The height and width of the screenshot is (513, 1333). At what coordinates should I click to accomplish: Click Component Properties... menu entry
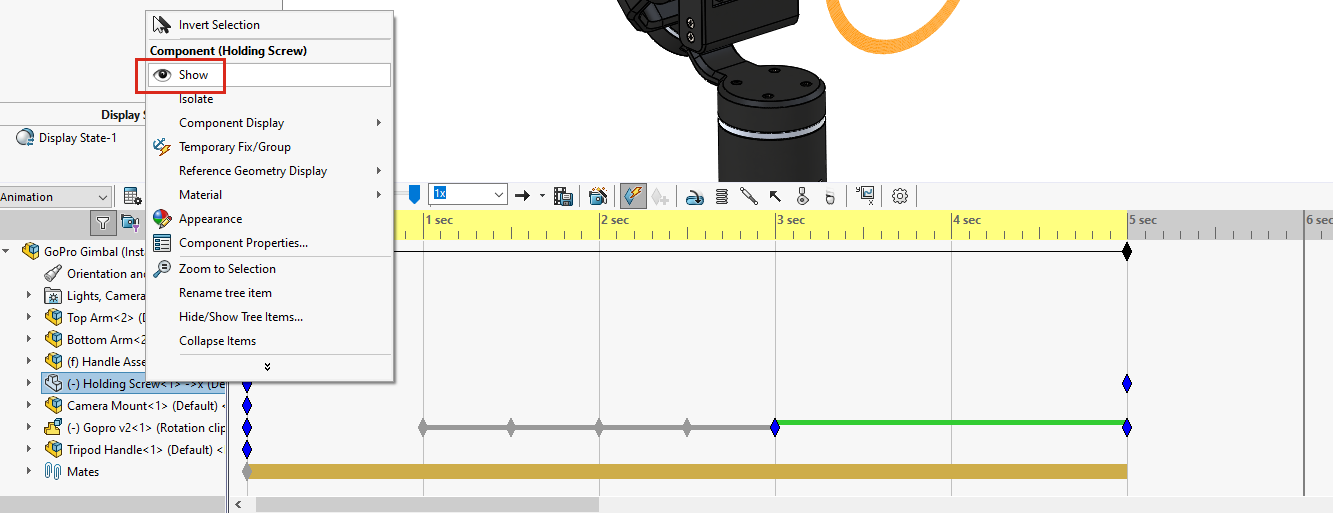point(243,243)
